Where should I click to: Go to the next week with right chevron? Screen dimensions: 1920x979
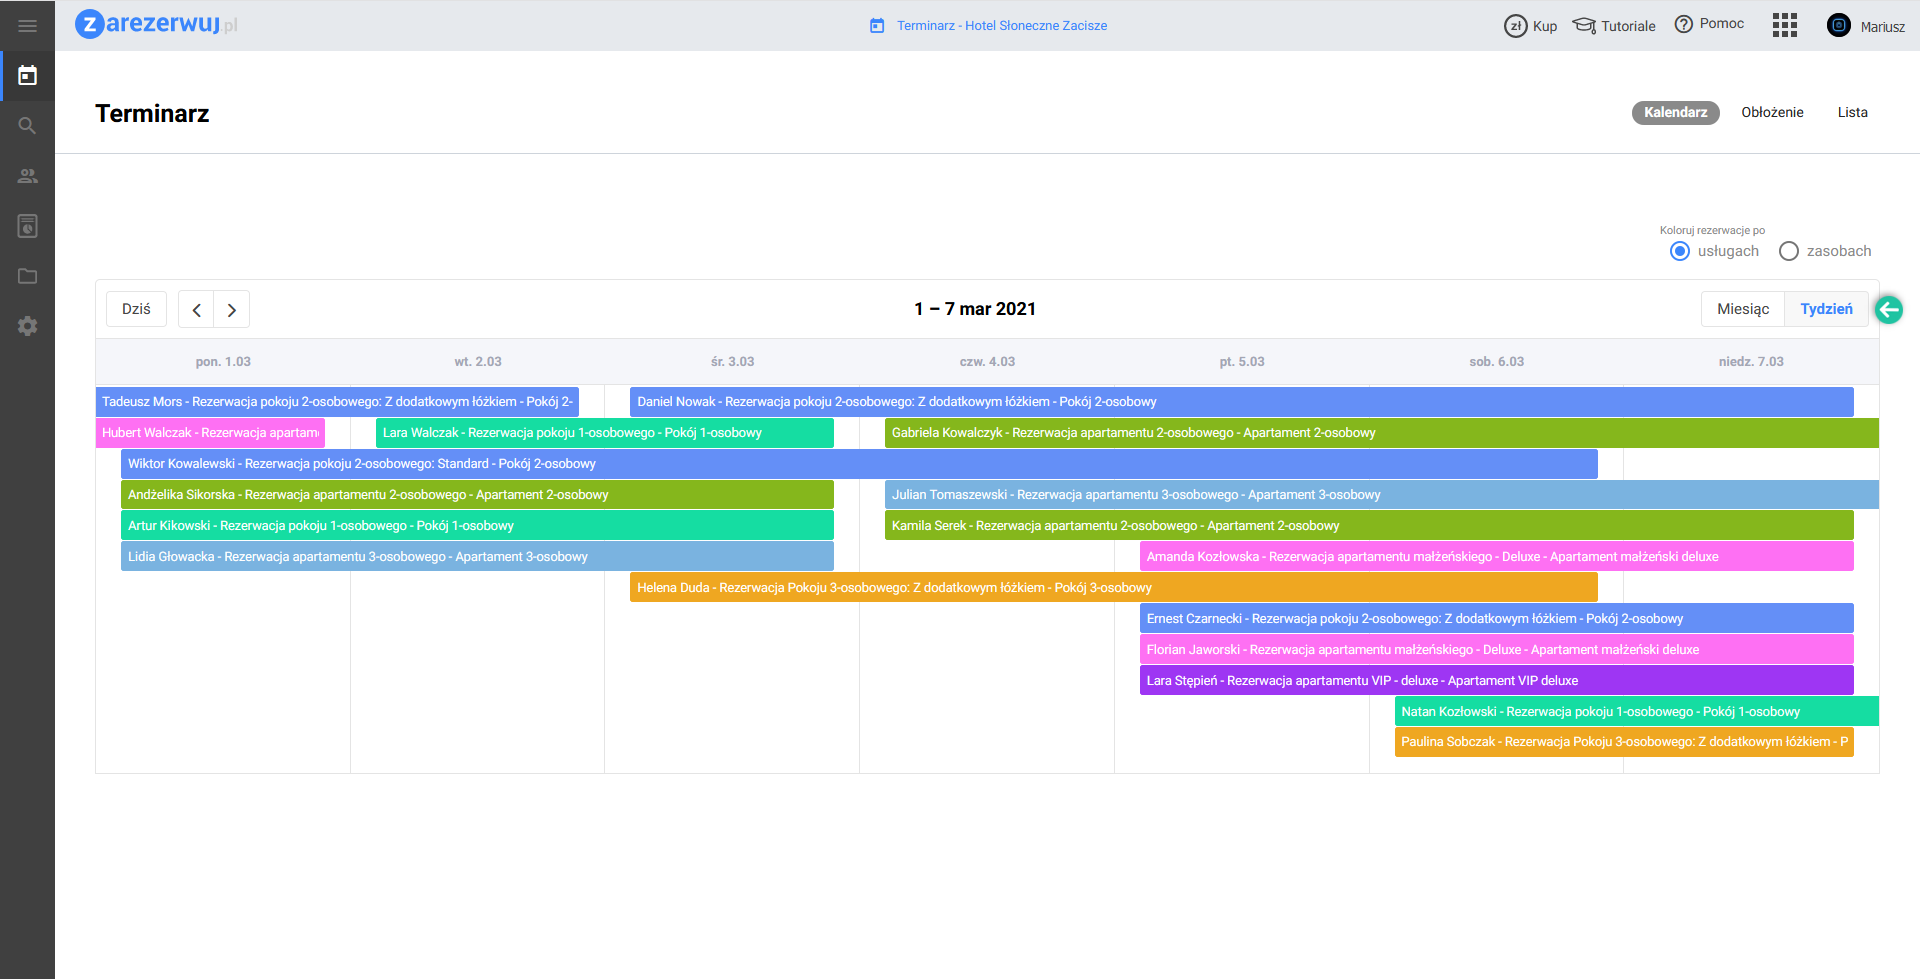click(232, 310)
